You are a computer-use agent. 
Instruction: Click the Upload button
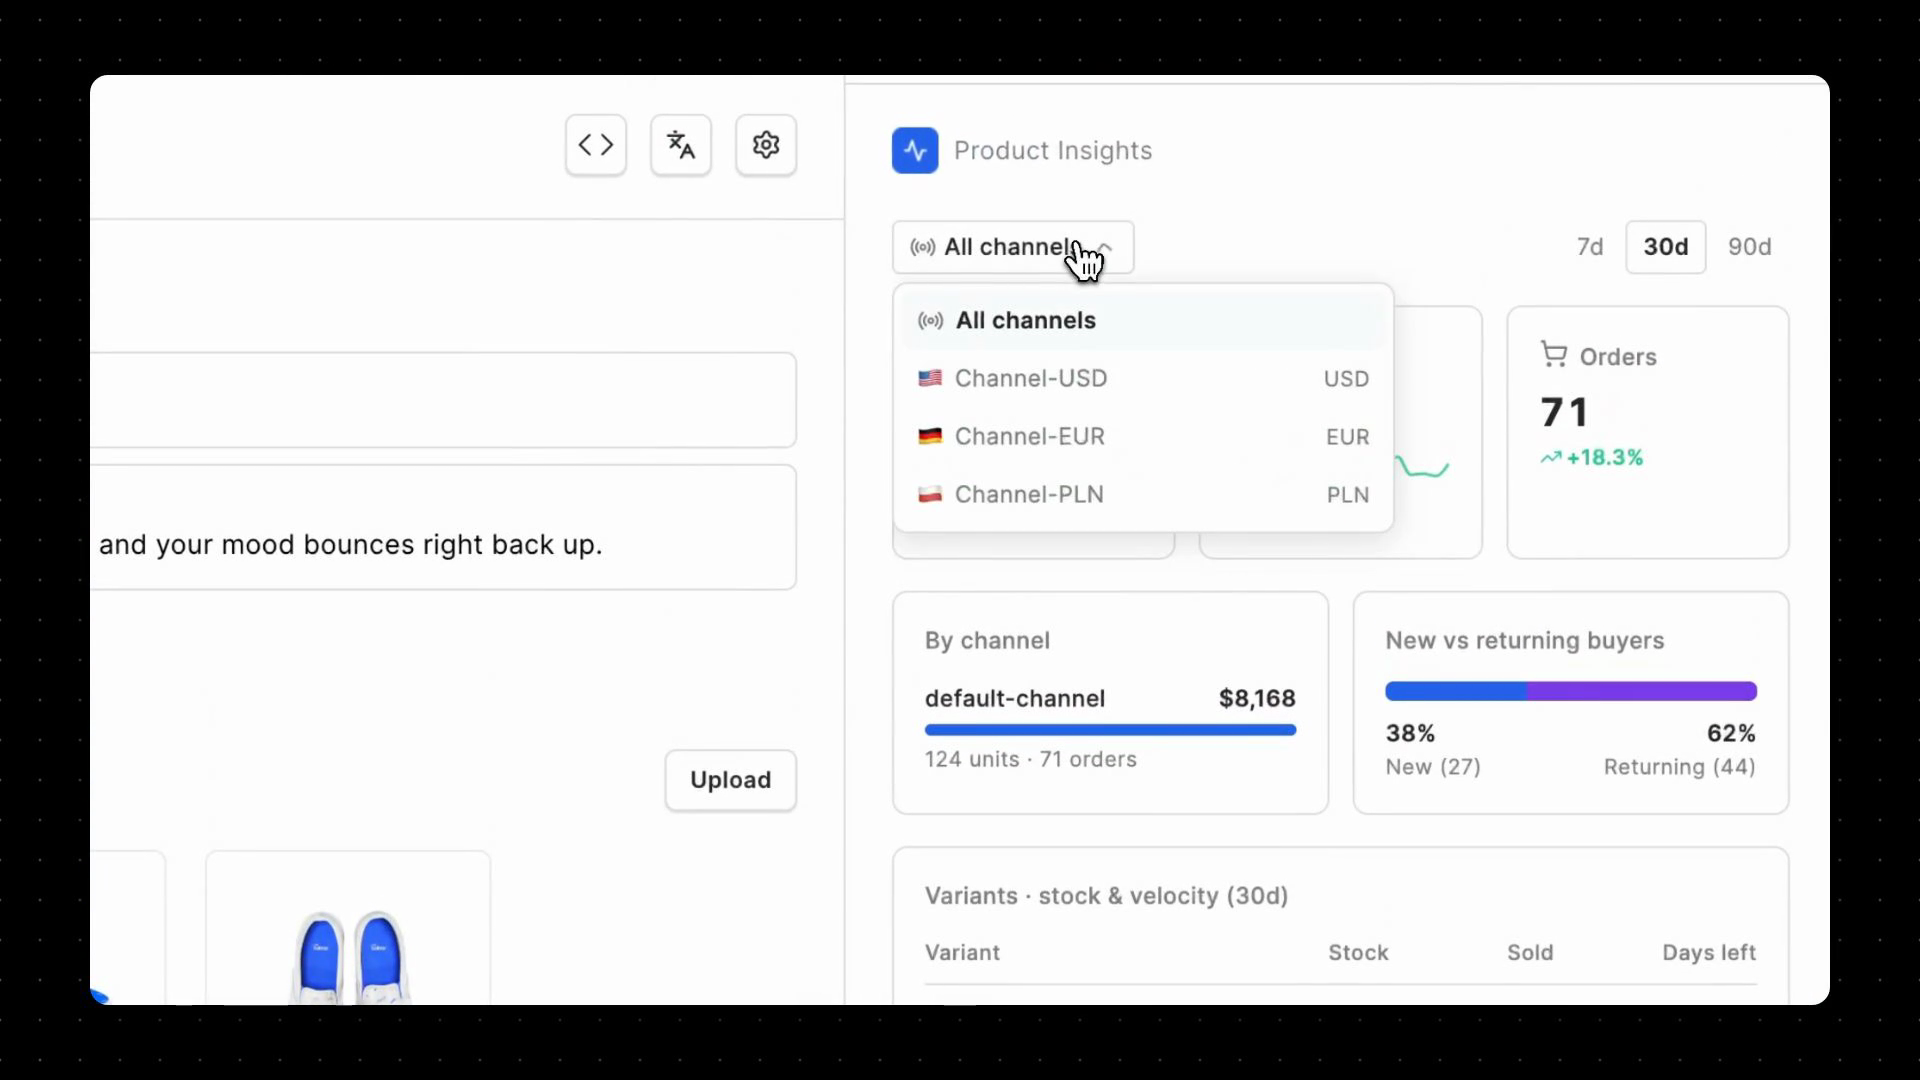point(731,780)
